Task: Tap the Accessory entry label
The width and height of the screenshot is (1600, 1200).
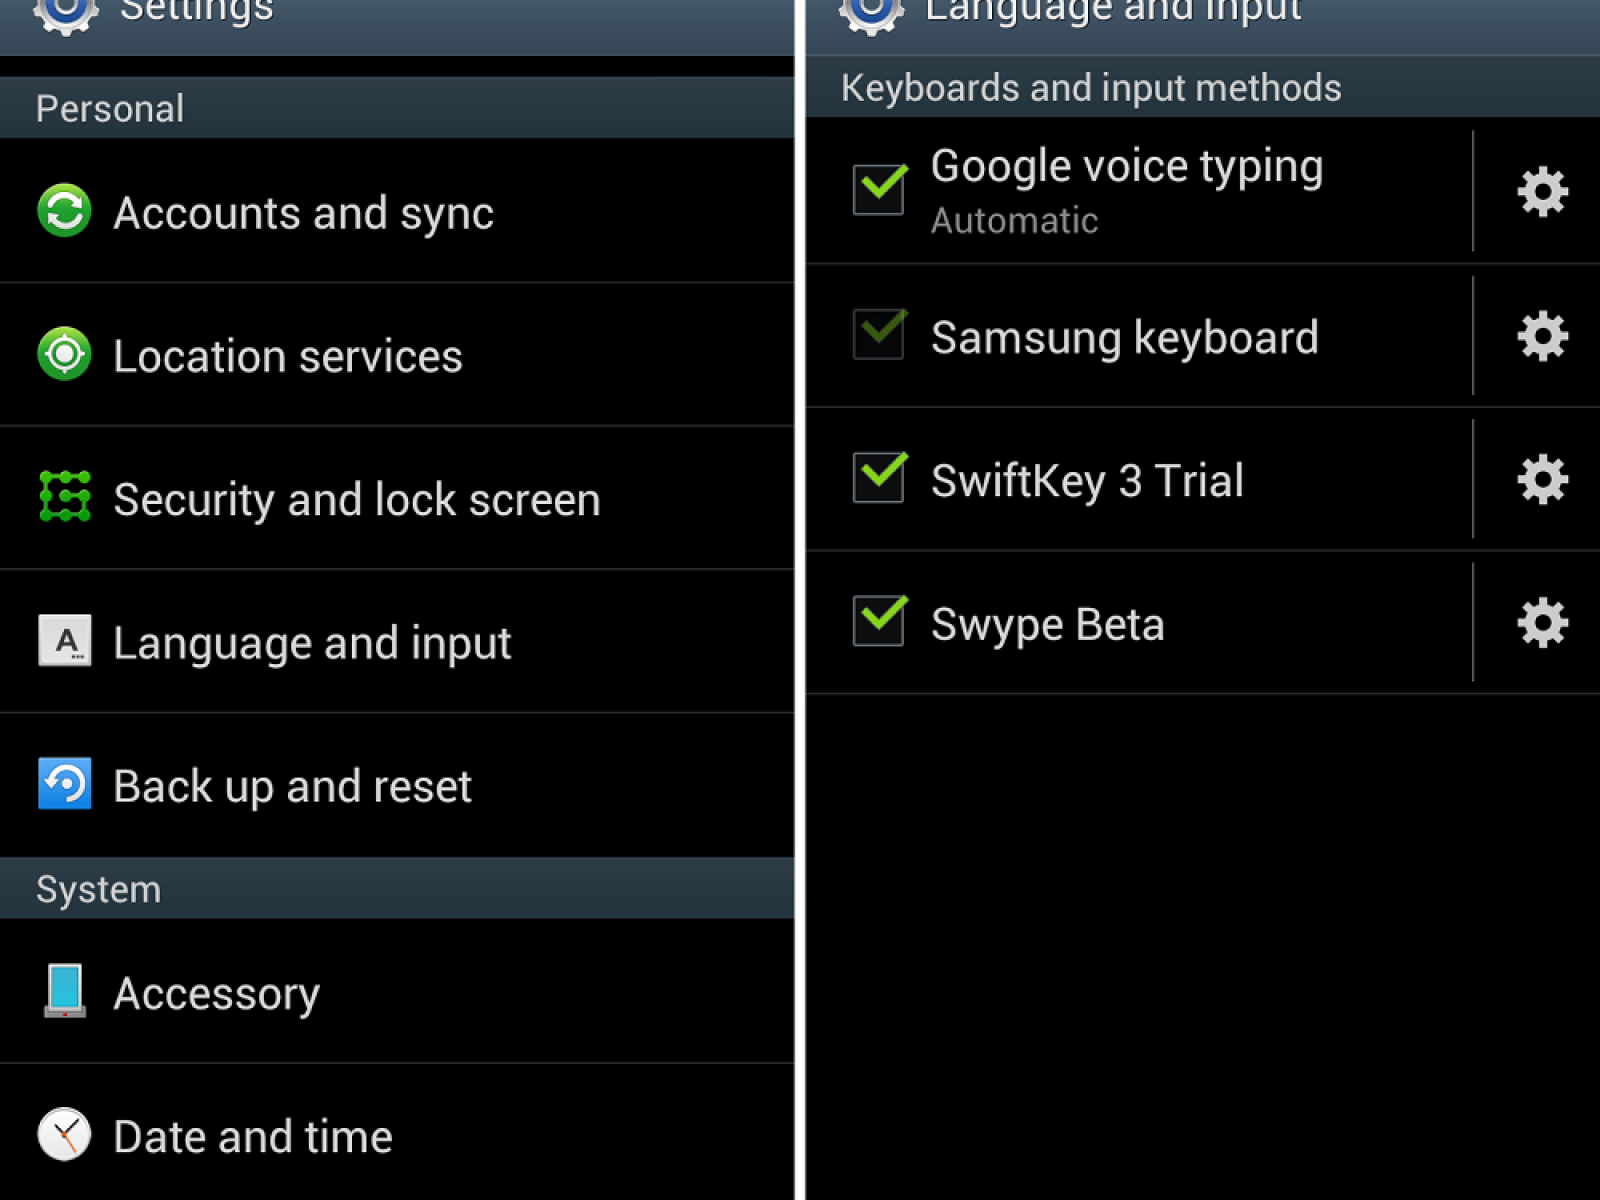Action: (x=216, y=993)
